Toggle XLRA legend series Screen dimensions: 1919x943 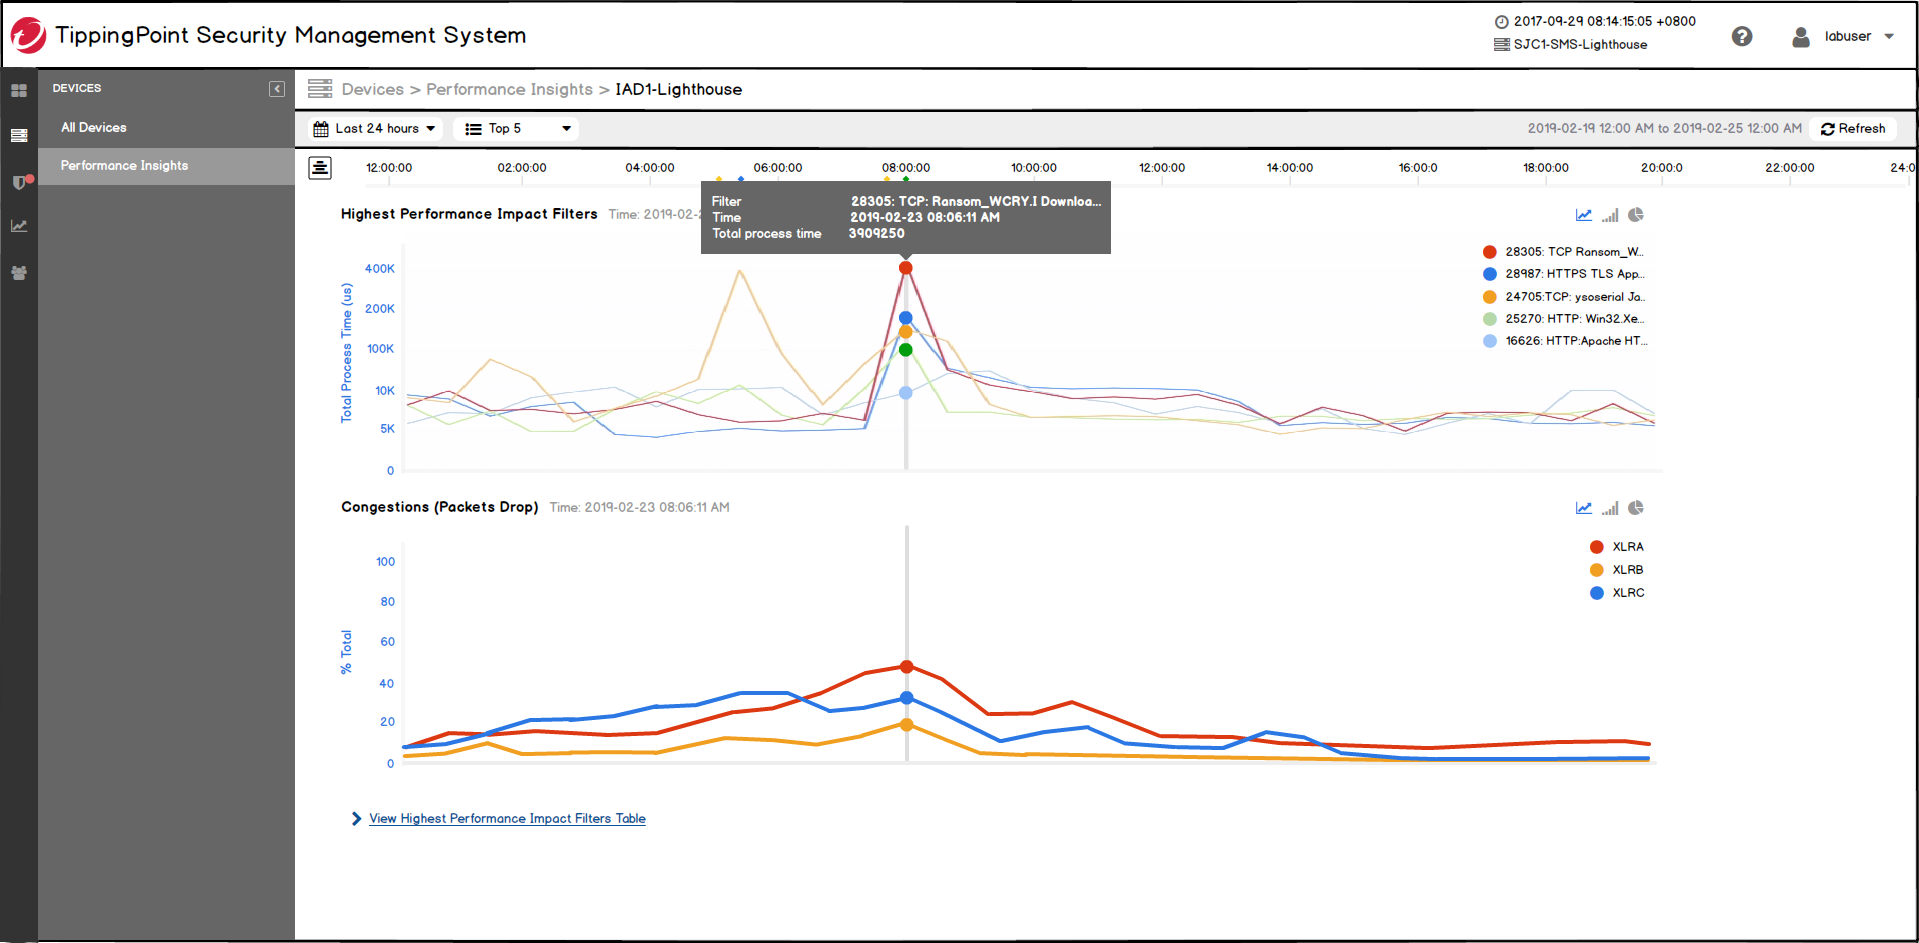1617,547
